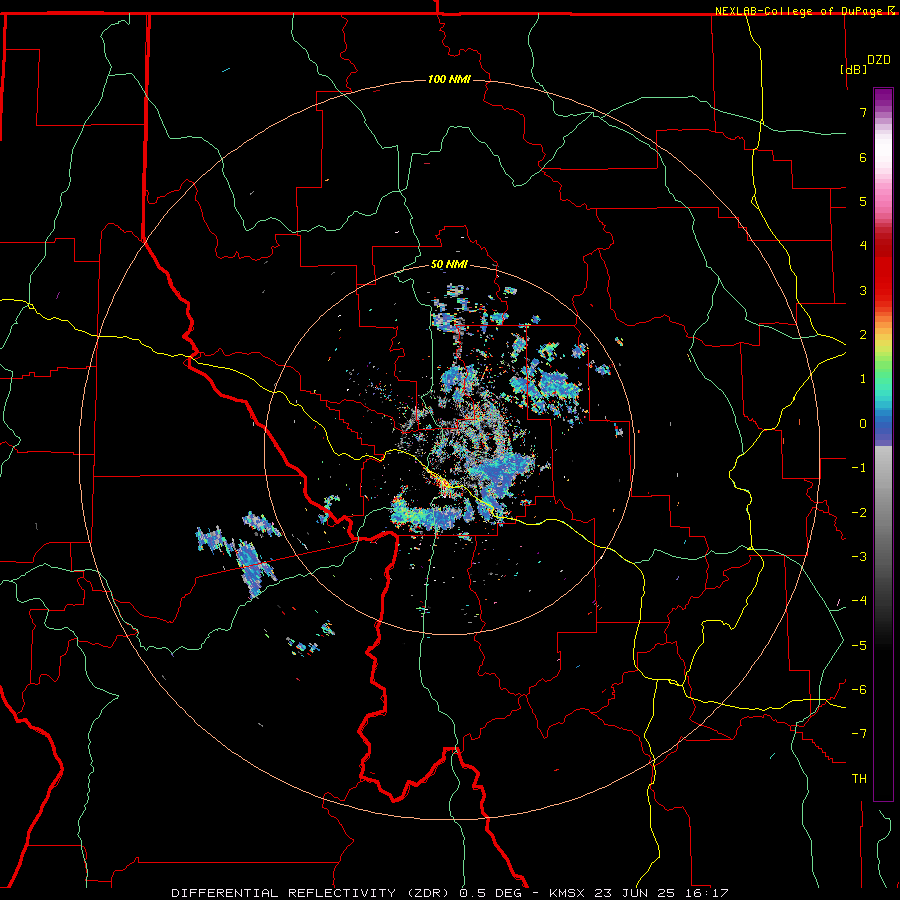Image resolution: width=900 pixels, height=900 pixels.
Task: Click the scale label '-1'
Action: 859,468
